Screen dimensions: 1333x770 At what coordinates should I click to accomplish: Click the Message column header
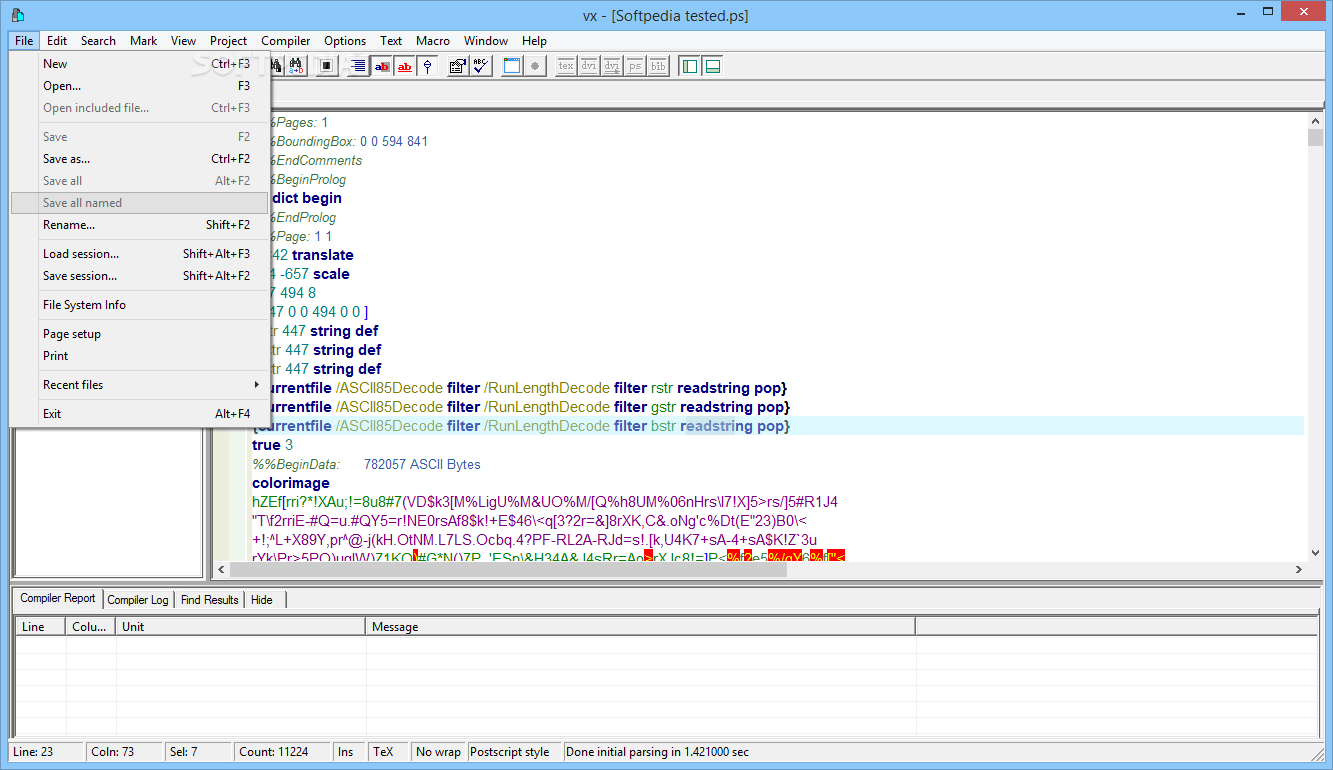pos(640,627)
